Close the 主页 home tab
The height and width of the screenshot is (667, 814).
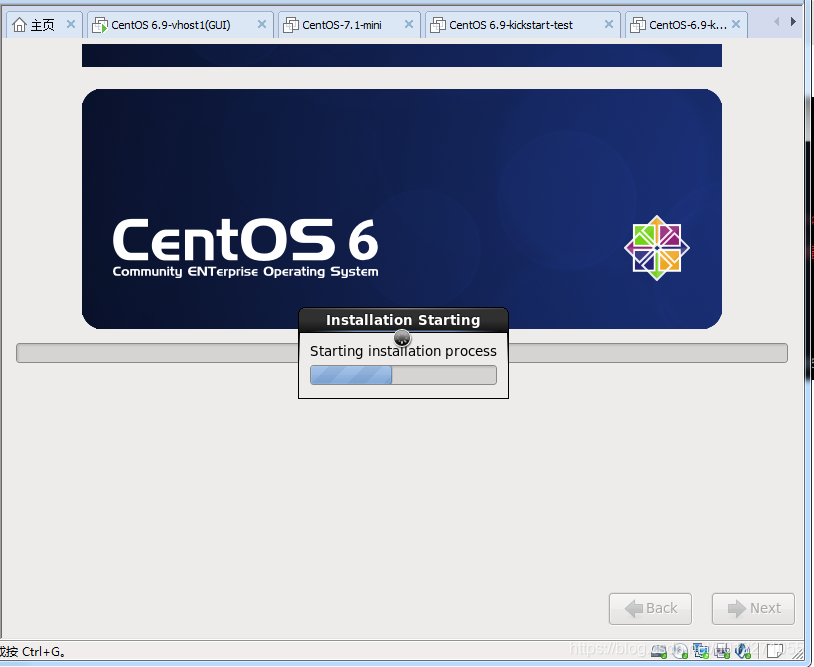click(x=71, y=24)
